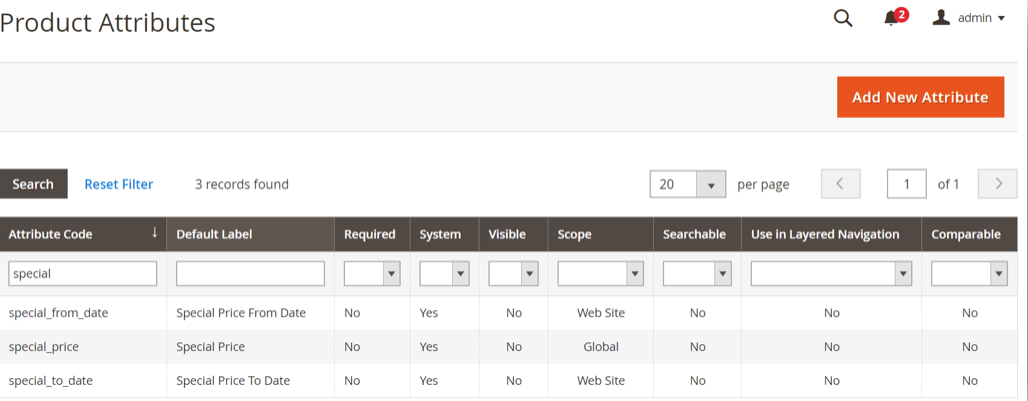Click the Special Price To Date label
The height and width of the screenshot is (401, 1028).
[233, 381]
